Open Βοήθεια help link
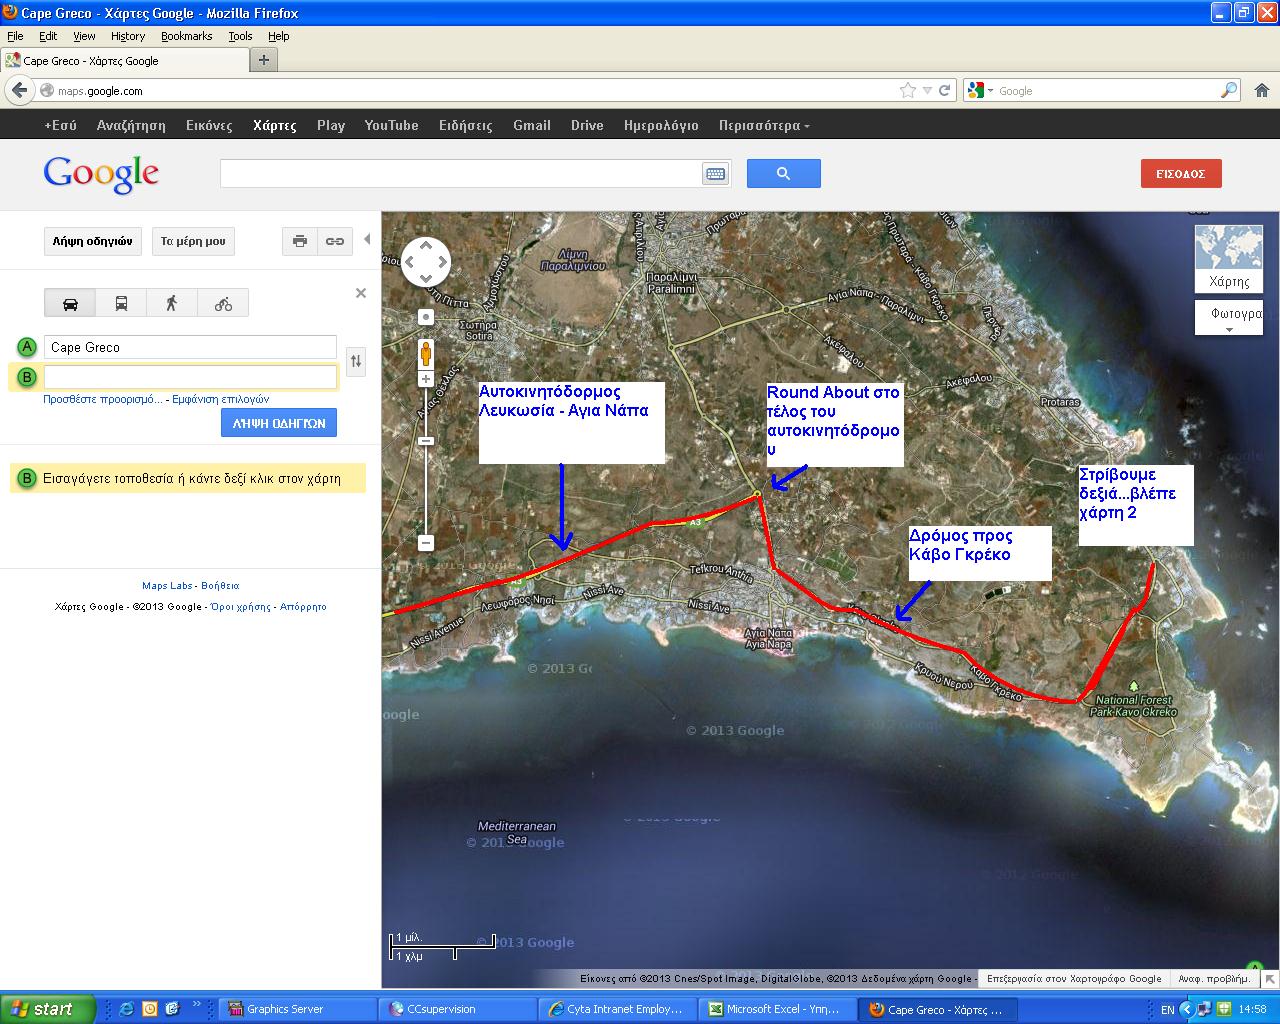This screenshot has width=1280, height=1024. click(220, 585)
